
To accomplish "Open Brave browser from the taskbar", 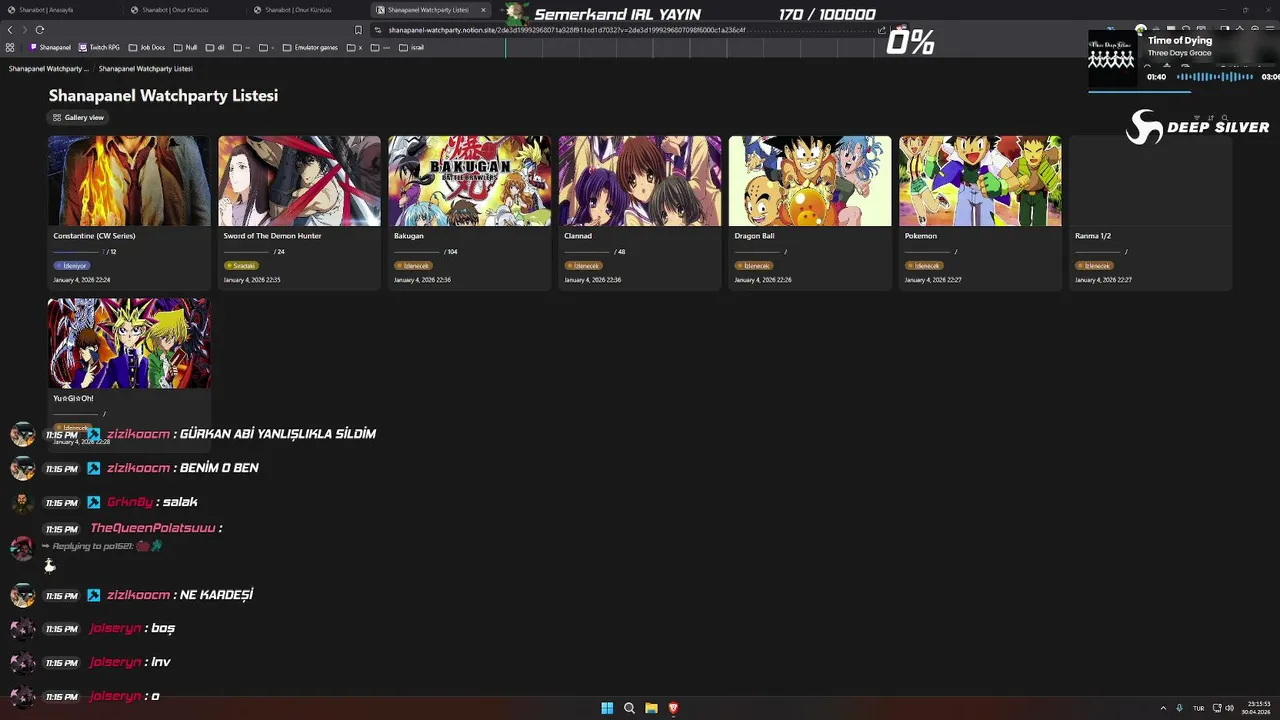I will pos(673,708).
